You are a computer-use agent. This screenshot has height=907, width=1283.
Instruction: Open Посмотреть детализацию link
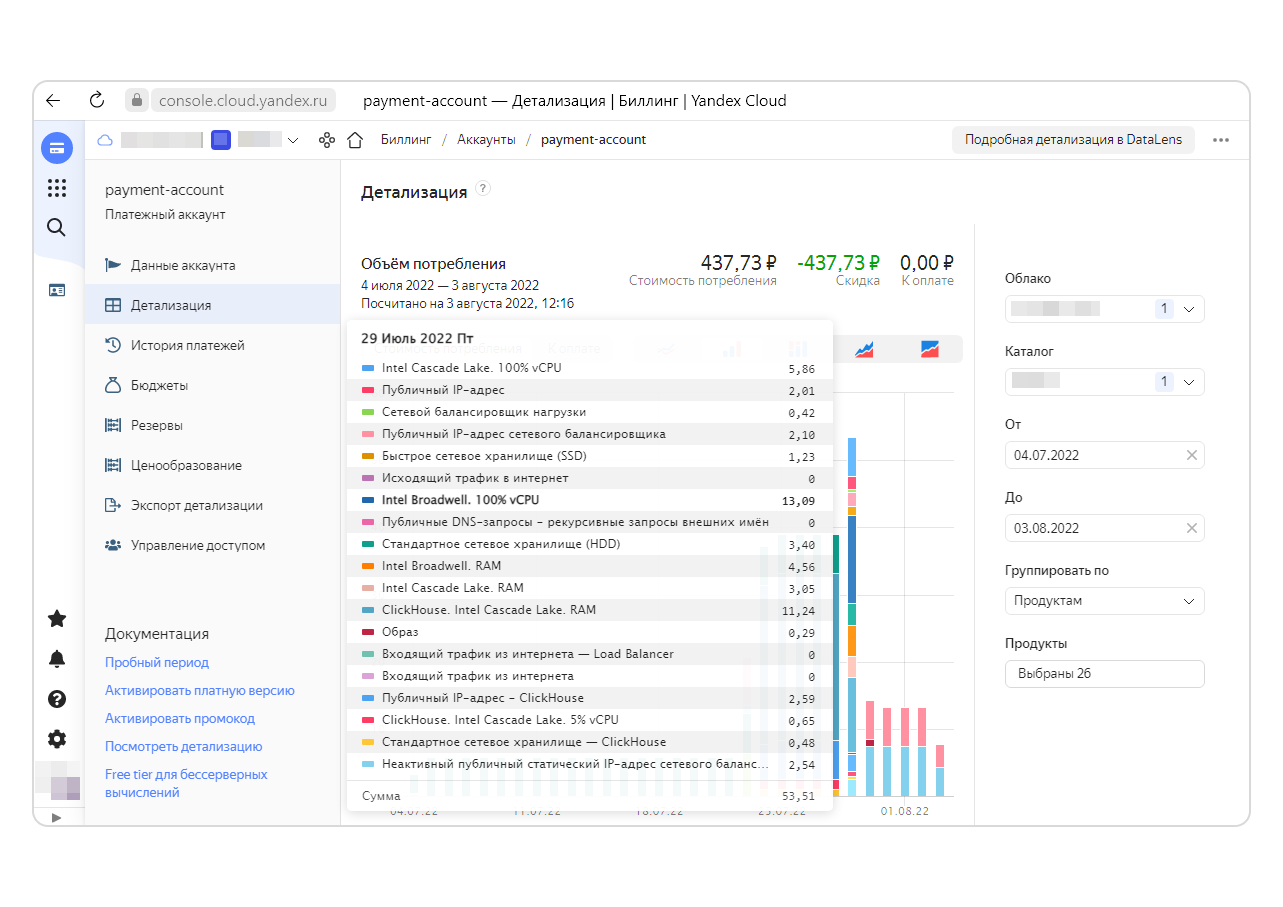pyautogui.click(x=184, y=746)
